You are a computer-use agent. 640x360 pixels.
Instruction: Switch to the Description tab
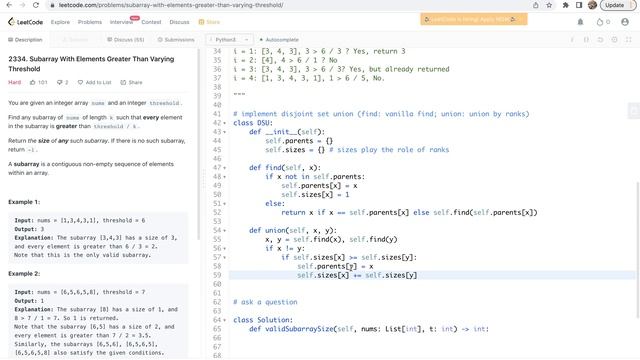[25, 40]
